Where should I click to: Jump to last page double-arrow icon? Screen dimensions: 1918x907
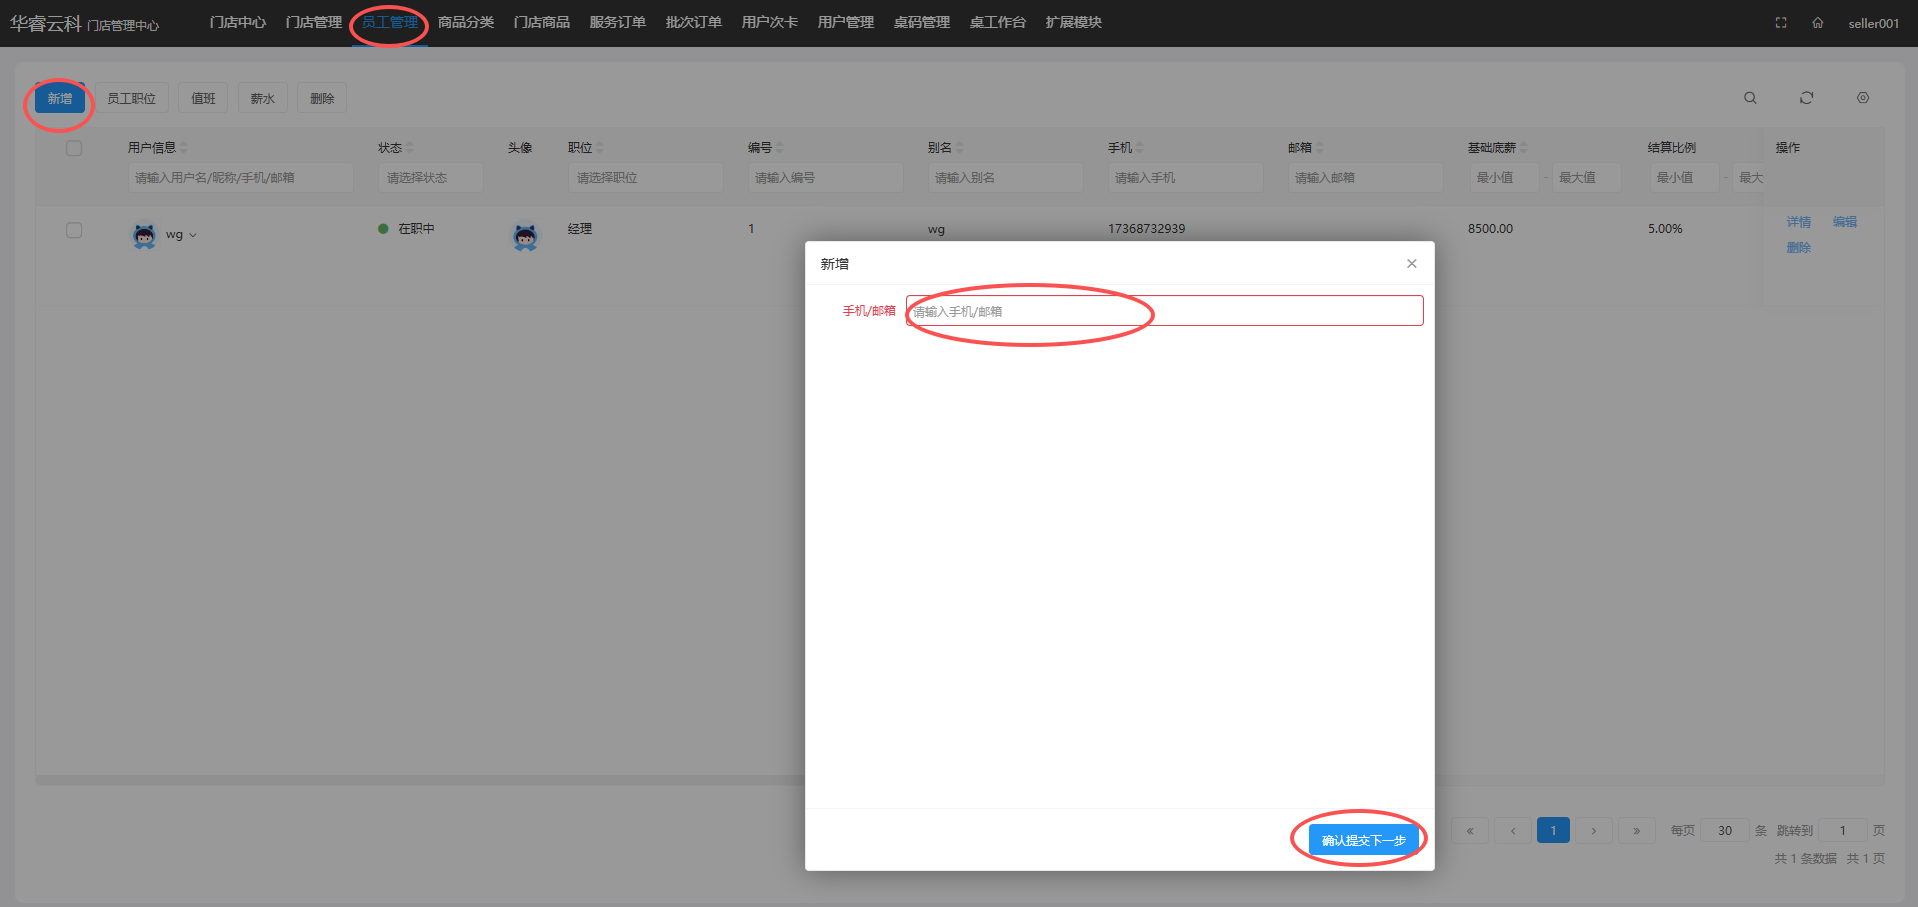pyautogui.click(x=1636, y=831)
